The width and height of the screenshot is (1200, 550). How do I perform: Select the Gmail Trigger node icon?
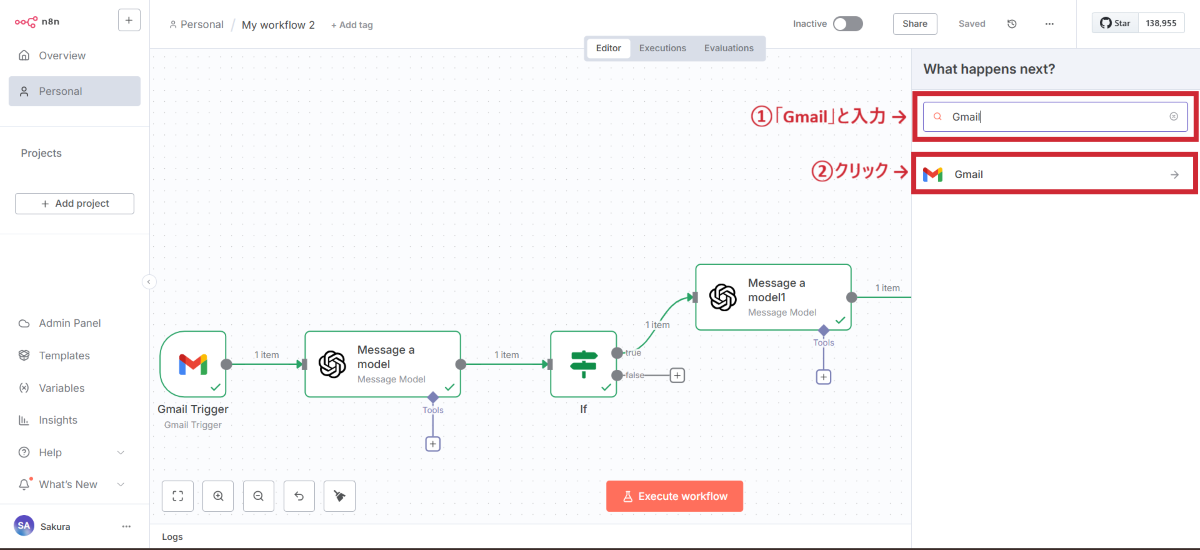pyautogui.click(x=193, y=364)
